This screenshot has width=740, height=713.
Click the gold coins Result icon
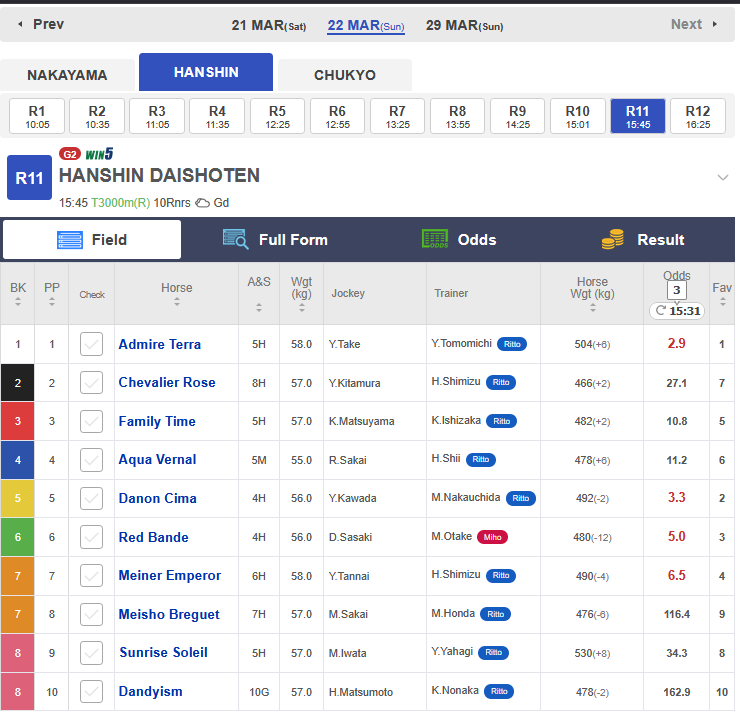click(613, 239)
